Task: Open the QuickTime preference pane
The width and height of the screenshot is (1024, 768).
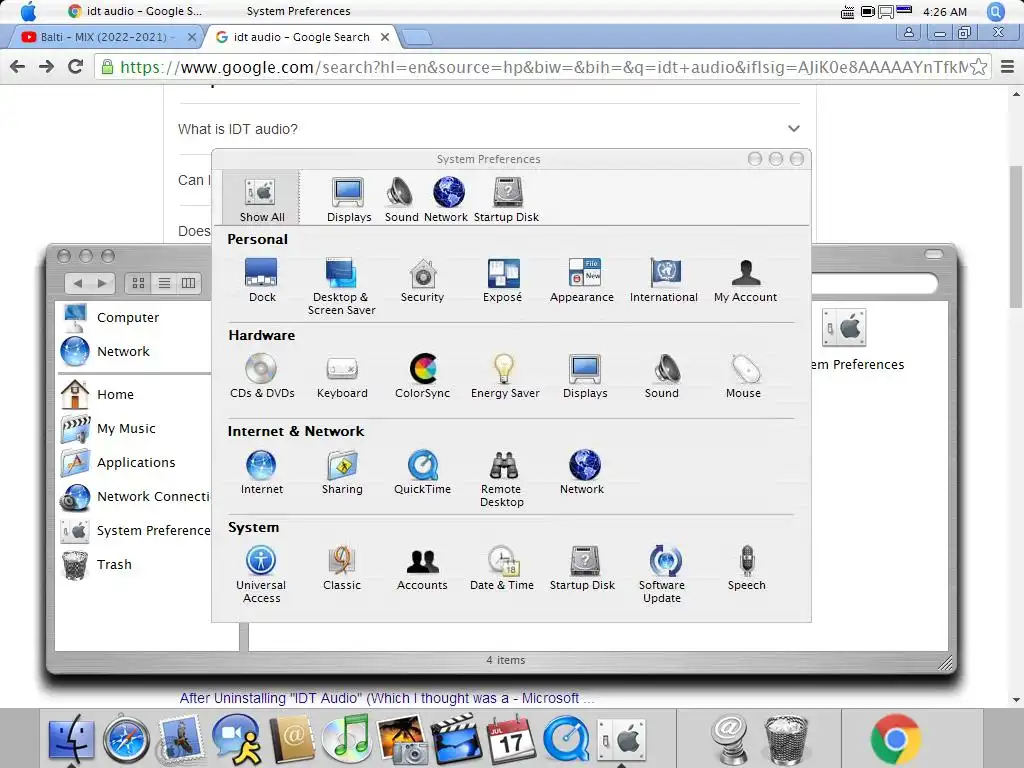Action: (423, 472)
